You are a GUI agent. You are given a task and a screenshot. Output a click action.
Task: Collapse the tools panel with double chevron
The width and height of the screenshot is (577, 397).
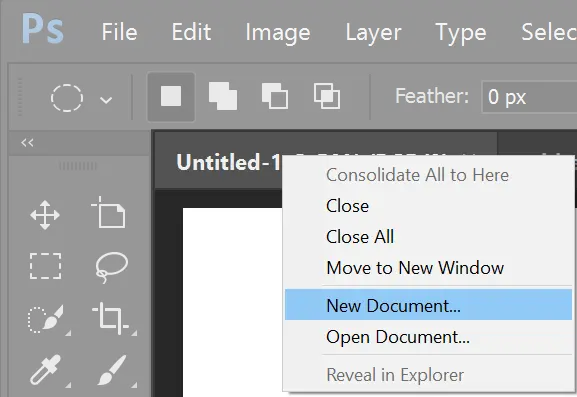tap(27, 142)
